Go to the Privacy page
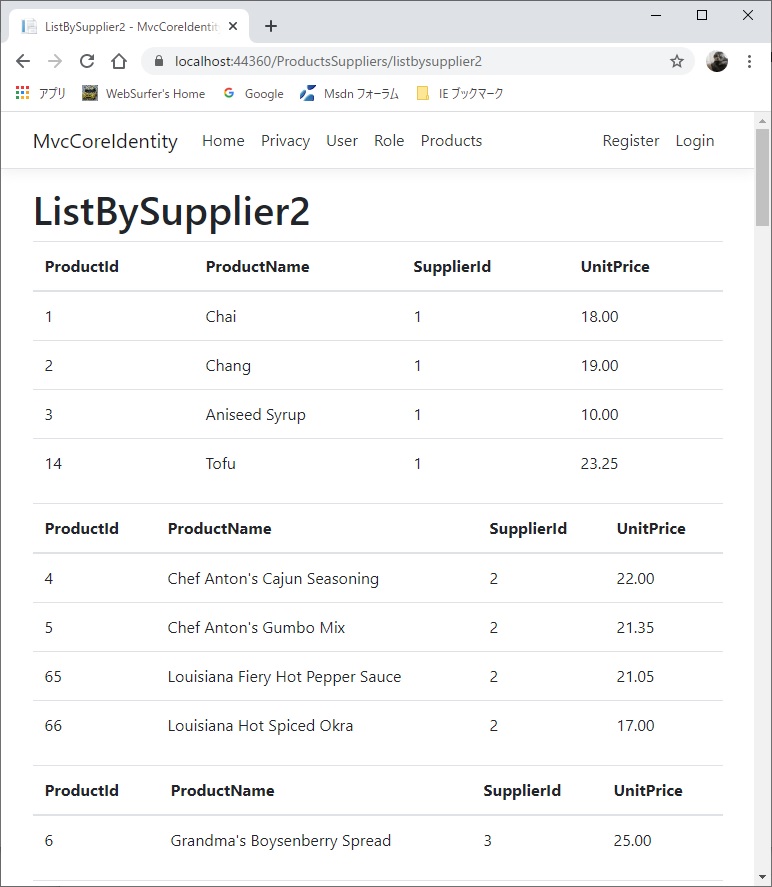772x887 pixels. click(285, 141)
